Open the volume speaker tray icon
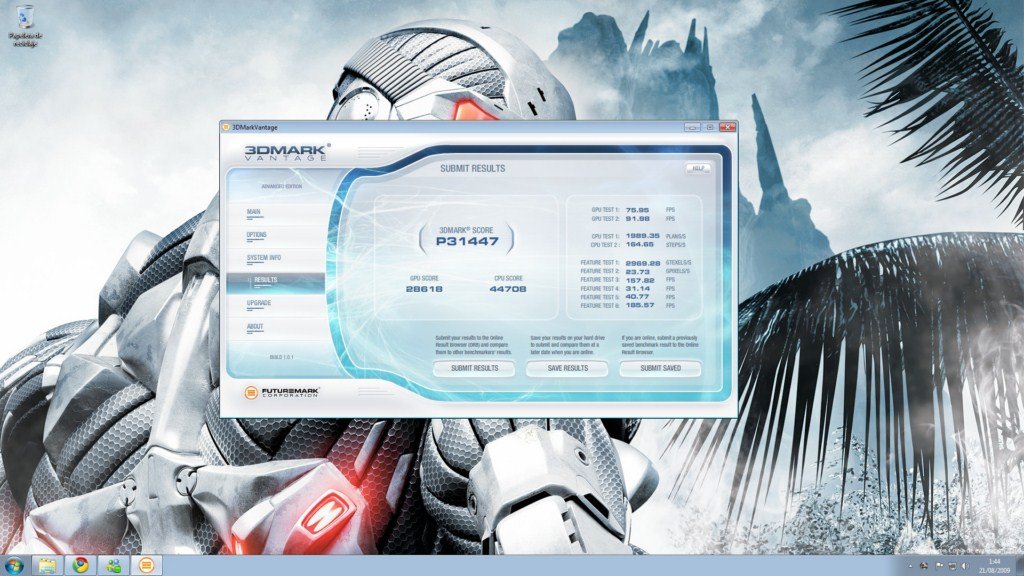The image size is (1024, 576). click(965, 566)
